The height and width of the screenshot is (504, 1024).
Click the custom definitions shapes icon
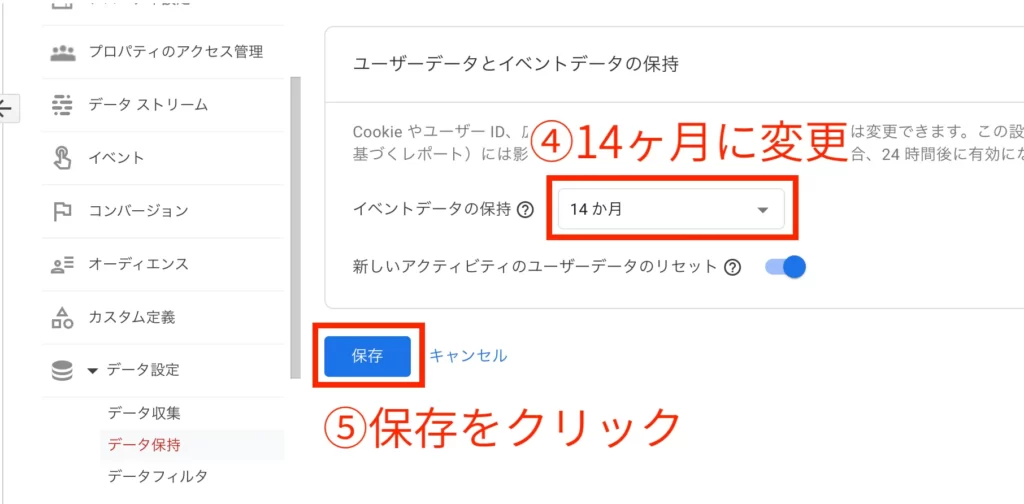tap(62, 318)
